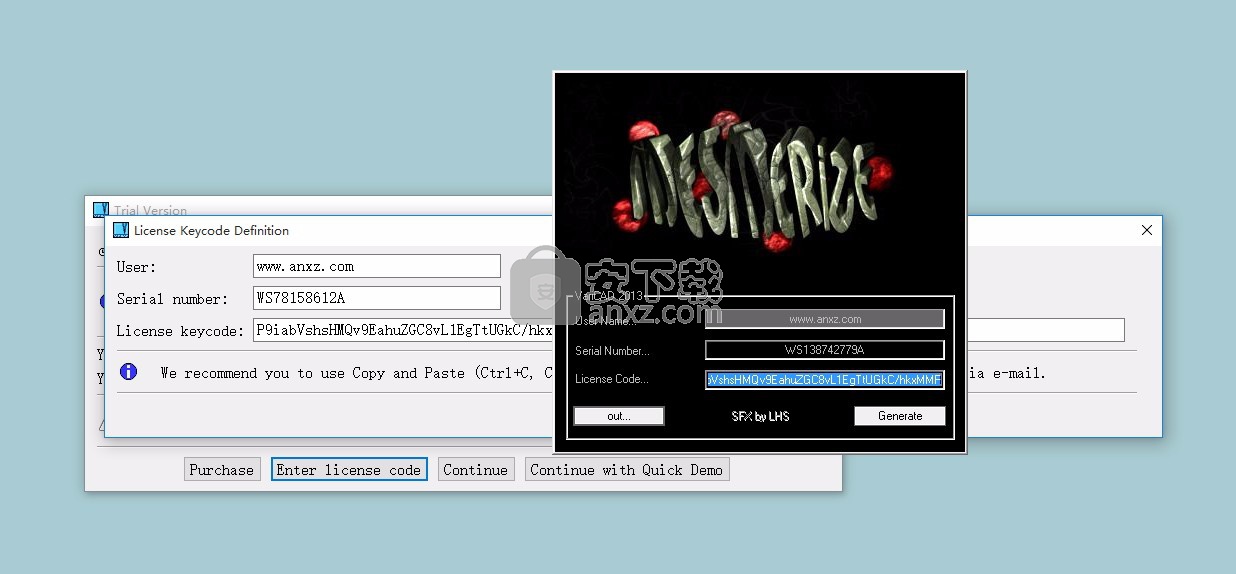Click the Purchase button
This screenshot has height=574, width=1236.
pos(222,470)
